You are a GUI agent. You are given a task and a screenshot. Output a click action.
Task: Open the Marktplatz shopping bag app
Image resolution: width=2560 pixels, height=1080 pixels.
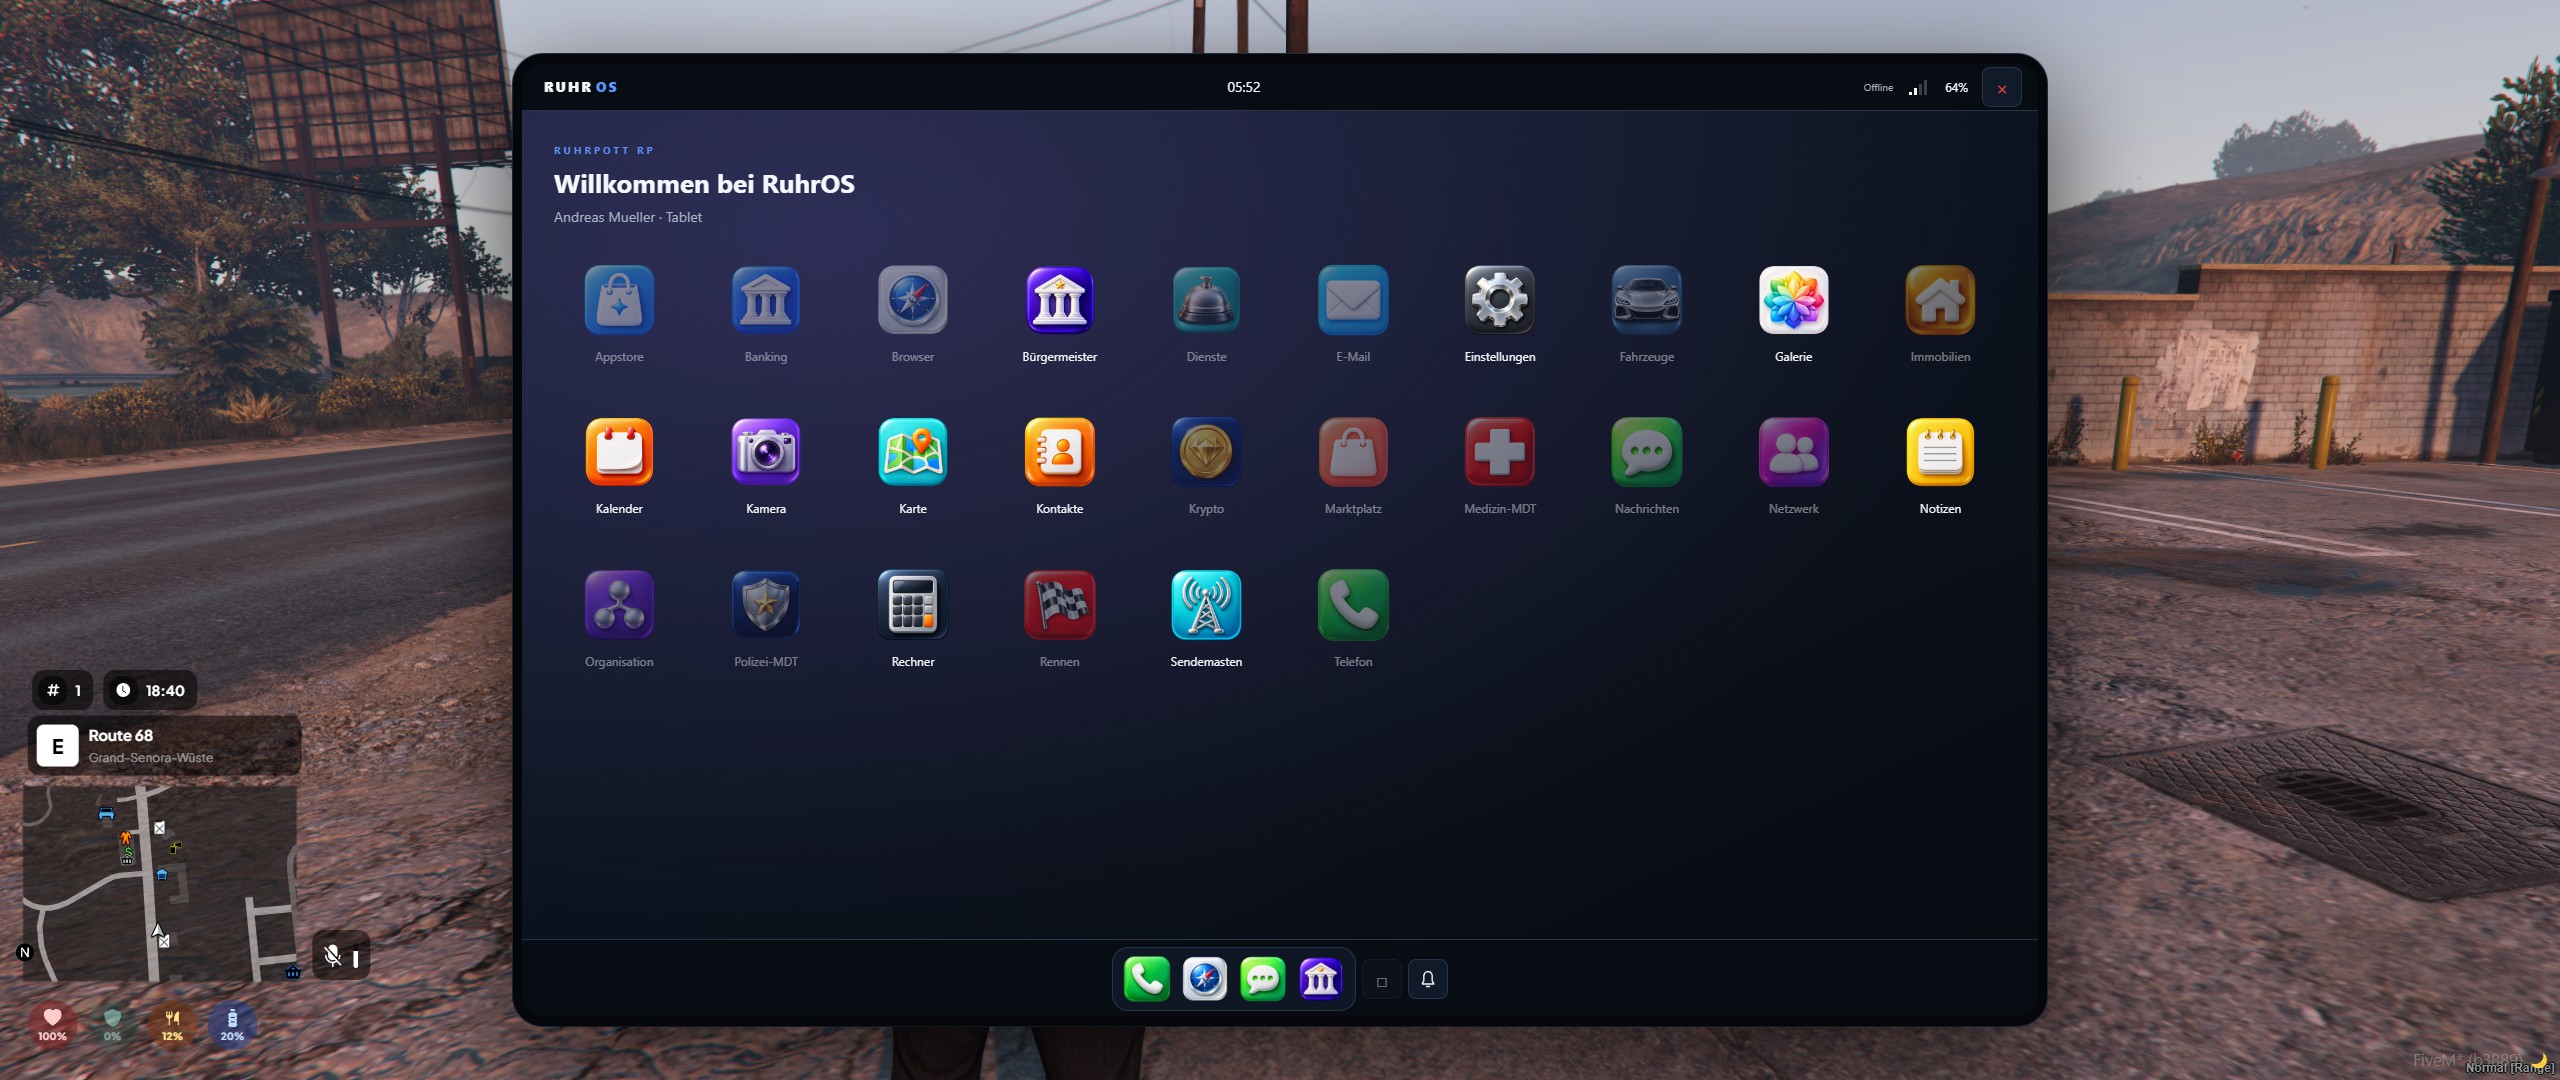pos(1353,452)
